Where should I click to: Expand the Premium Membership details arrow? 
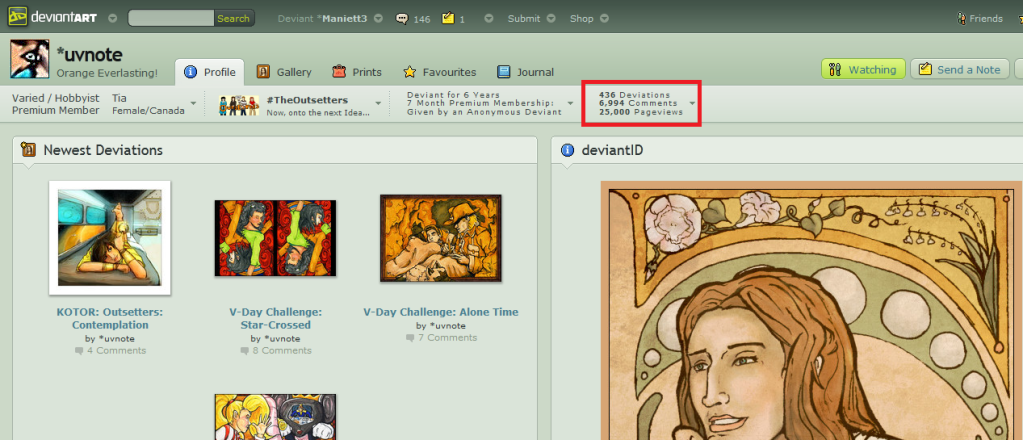[x=570, y=103]
